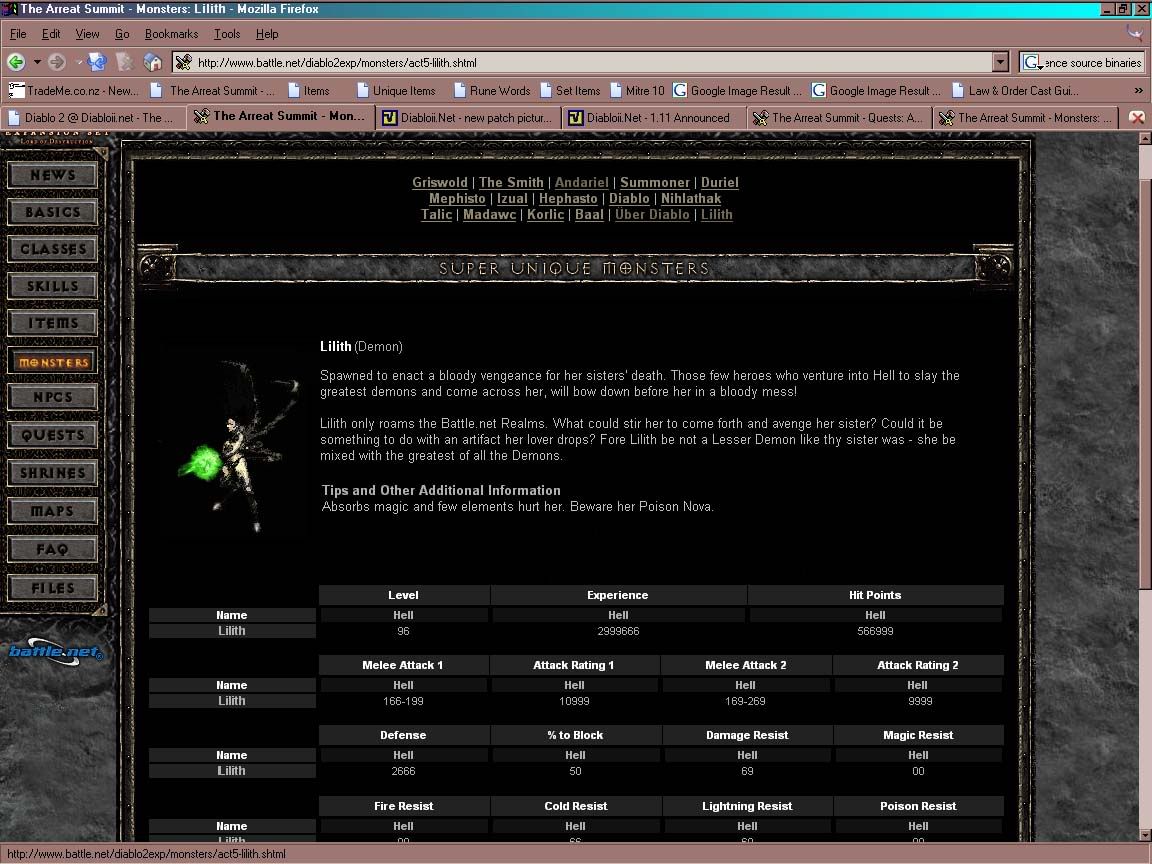Click the search box with 'source binaries'
Screen dimensions: 1152x864
[x=1093, y=62]
